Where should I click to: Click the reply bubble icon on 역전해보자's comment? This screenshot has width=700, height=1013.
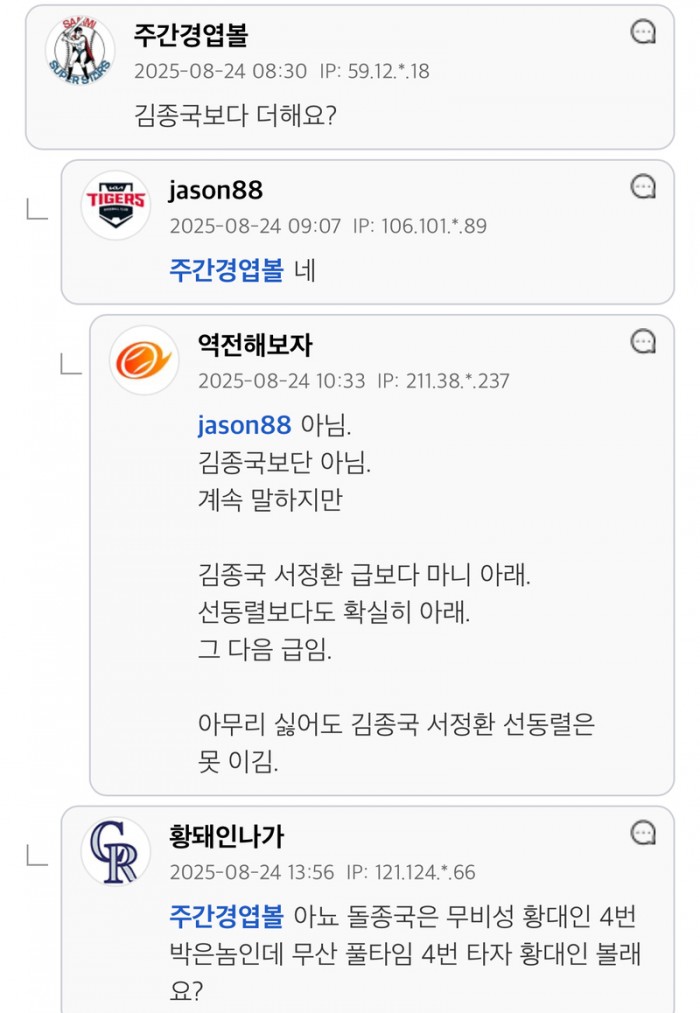click(644, 342)
